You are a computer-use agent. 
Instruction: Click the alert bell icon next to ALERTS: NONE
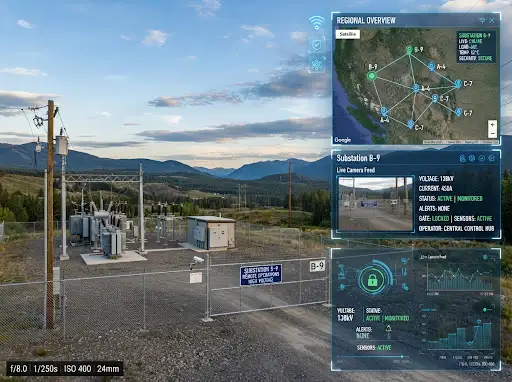coord(388,329)
